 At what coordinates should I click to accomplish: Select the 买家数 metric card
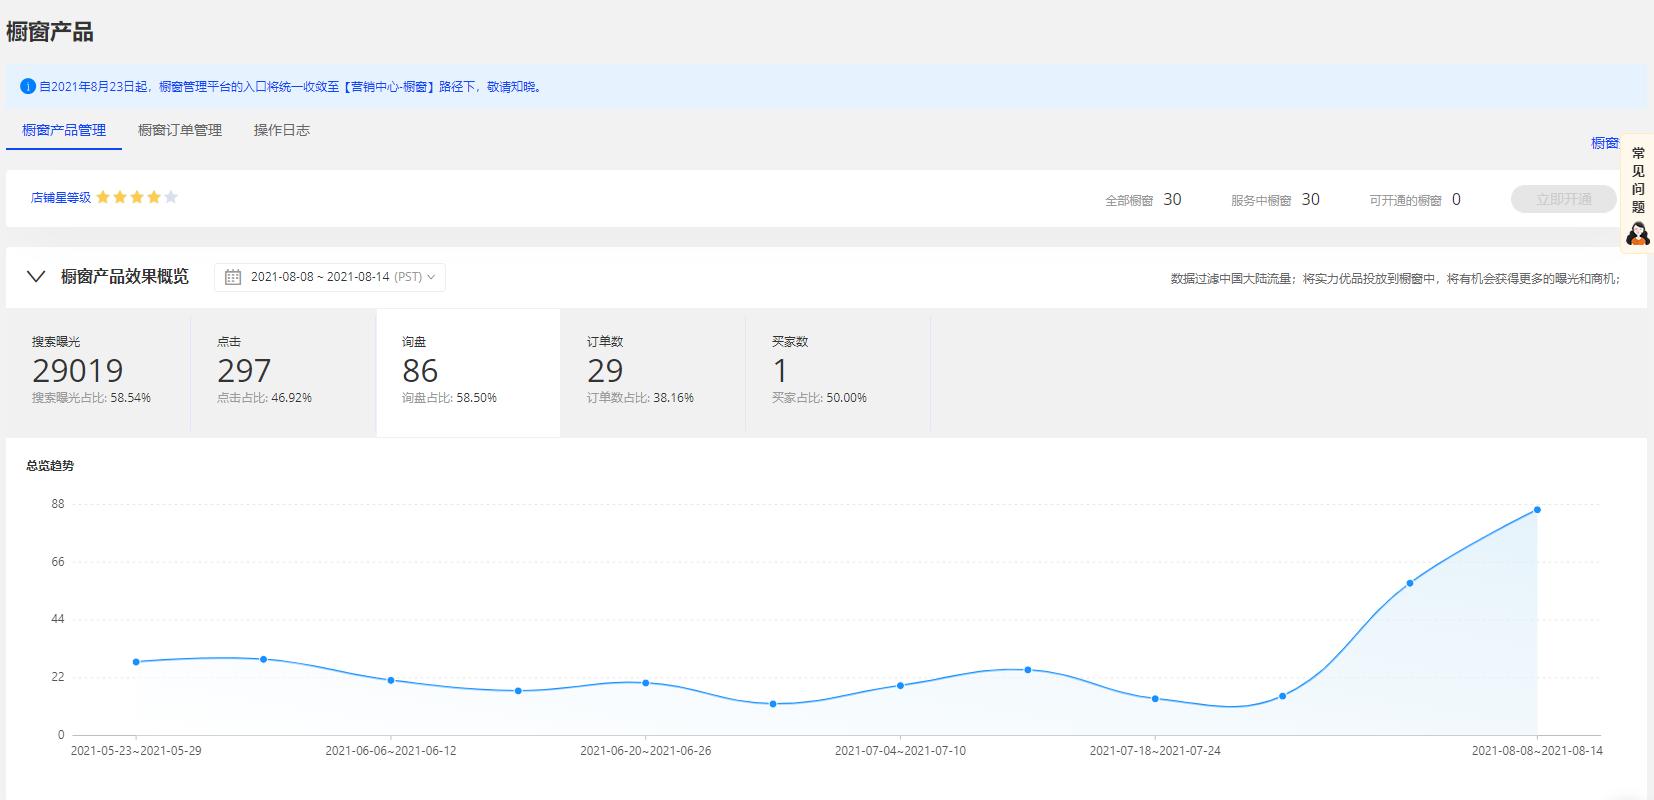pyautogui.click(x=837, y=371)
